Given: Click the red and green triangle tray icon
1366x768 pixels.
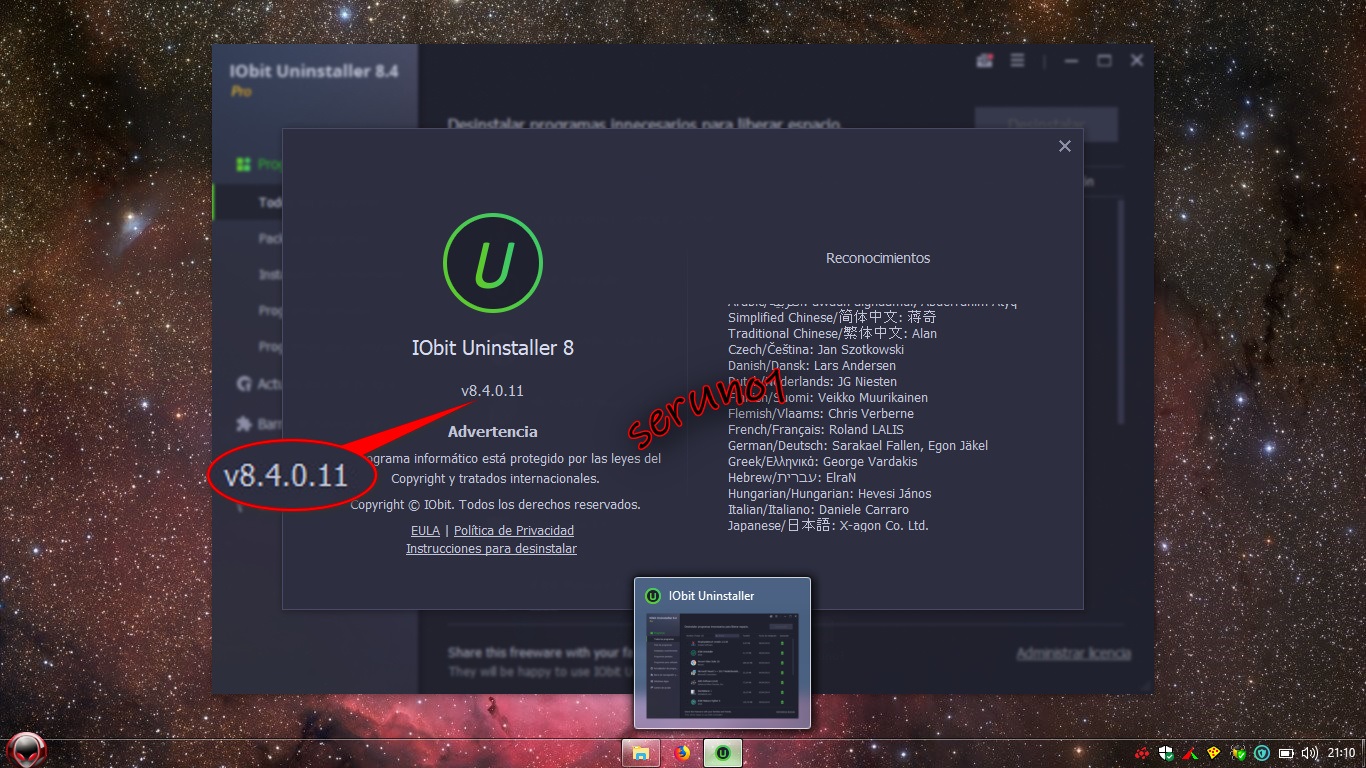Looking at the screenshot, I should click(x=1190, y=753).
